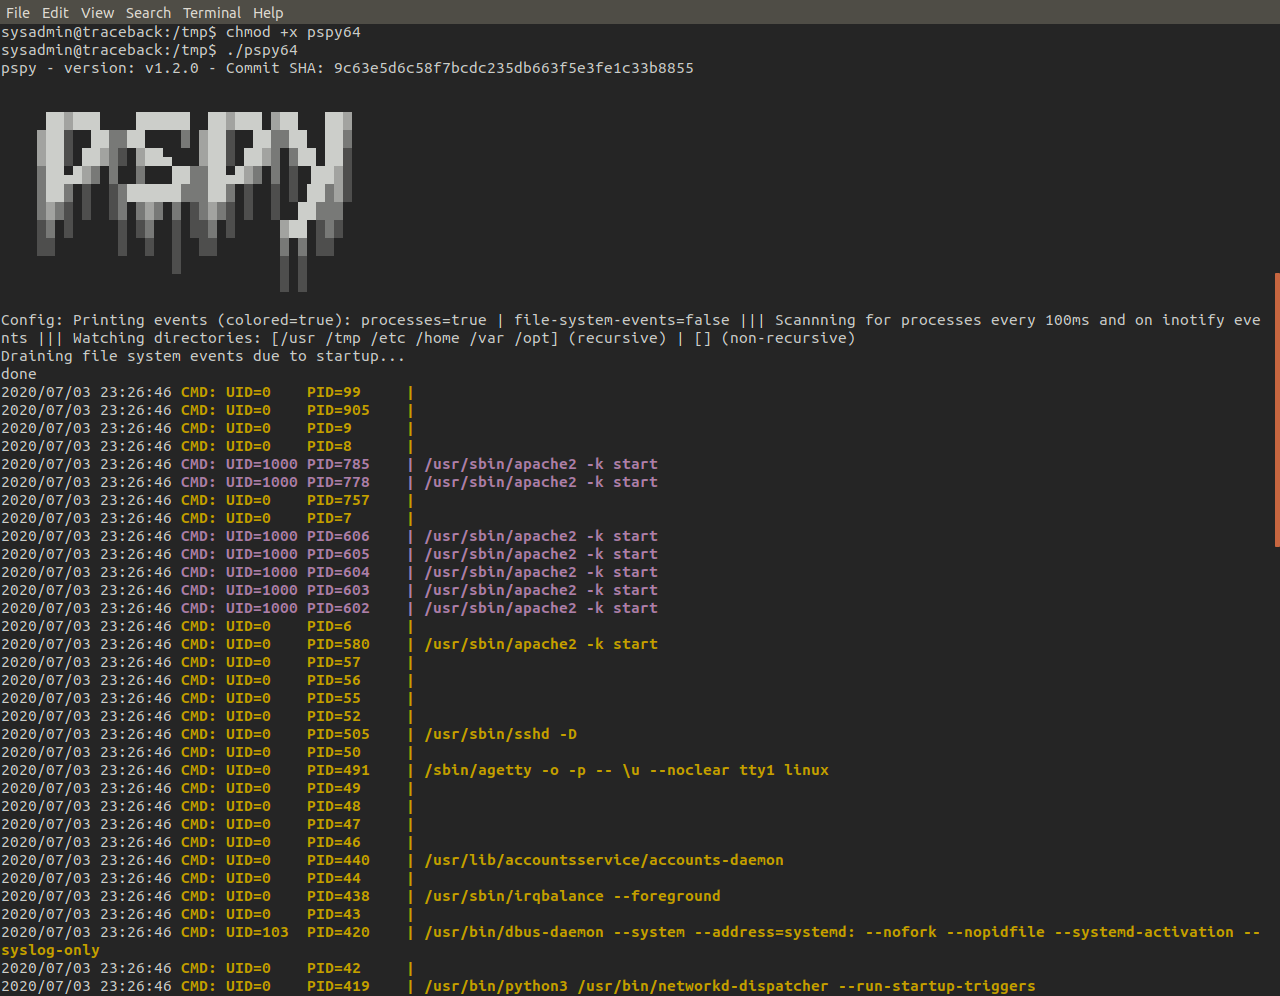This screenshot has width=1280, height=996.
Task: Click 'UID=1000' on the PID=605 row
Action: pyautogui.click(x=262, y=554)
